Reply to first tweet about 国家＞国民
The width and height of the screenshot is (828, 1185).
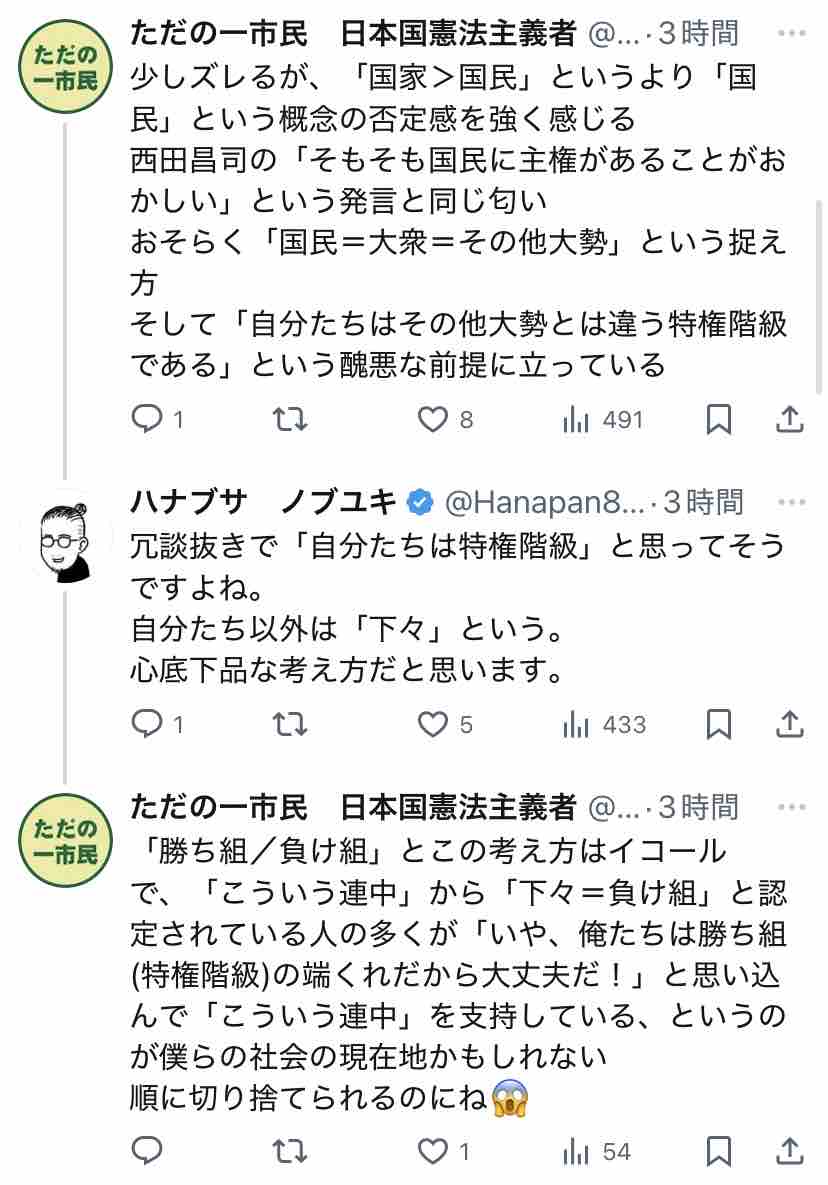pos(147,420)
